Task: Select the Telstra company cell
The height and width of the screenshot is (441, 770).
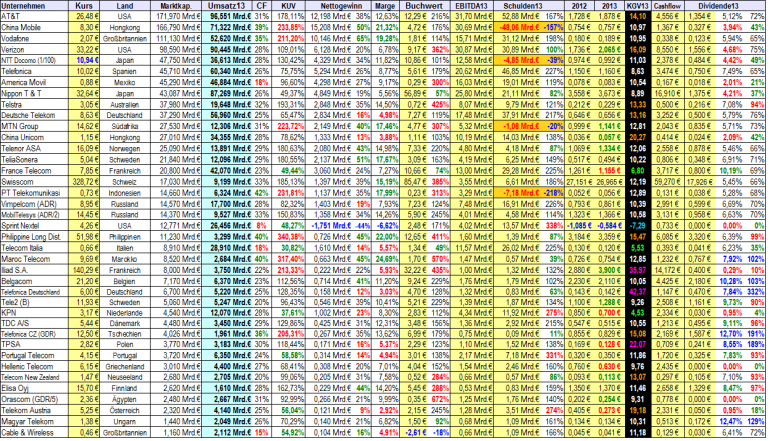Action: [x=34, y=104]
